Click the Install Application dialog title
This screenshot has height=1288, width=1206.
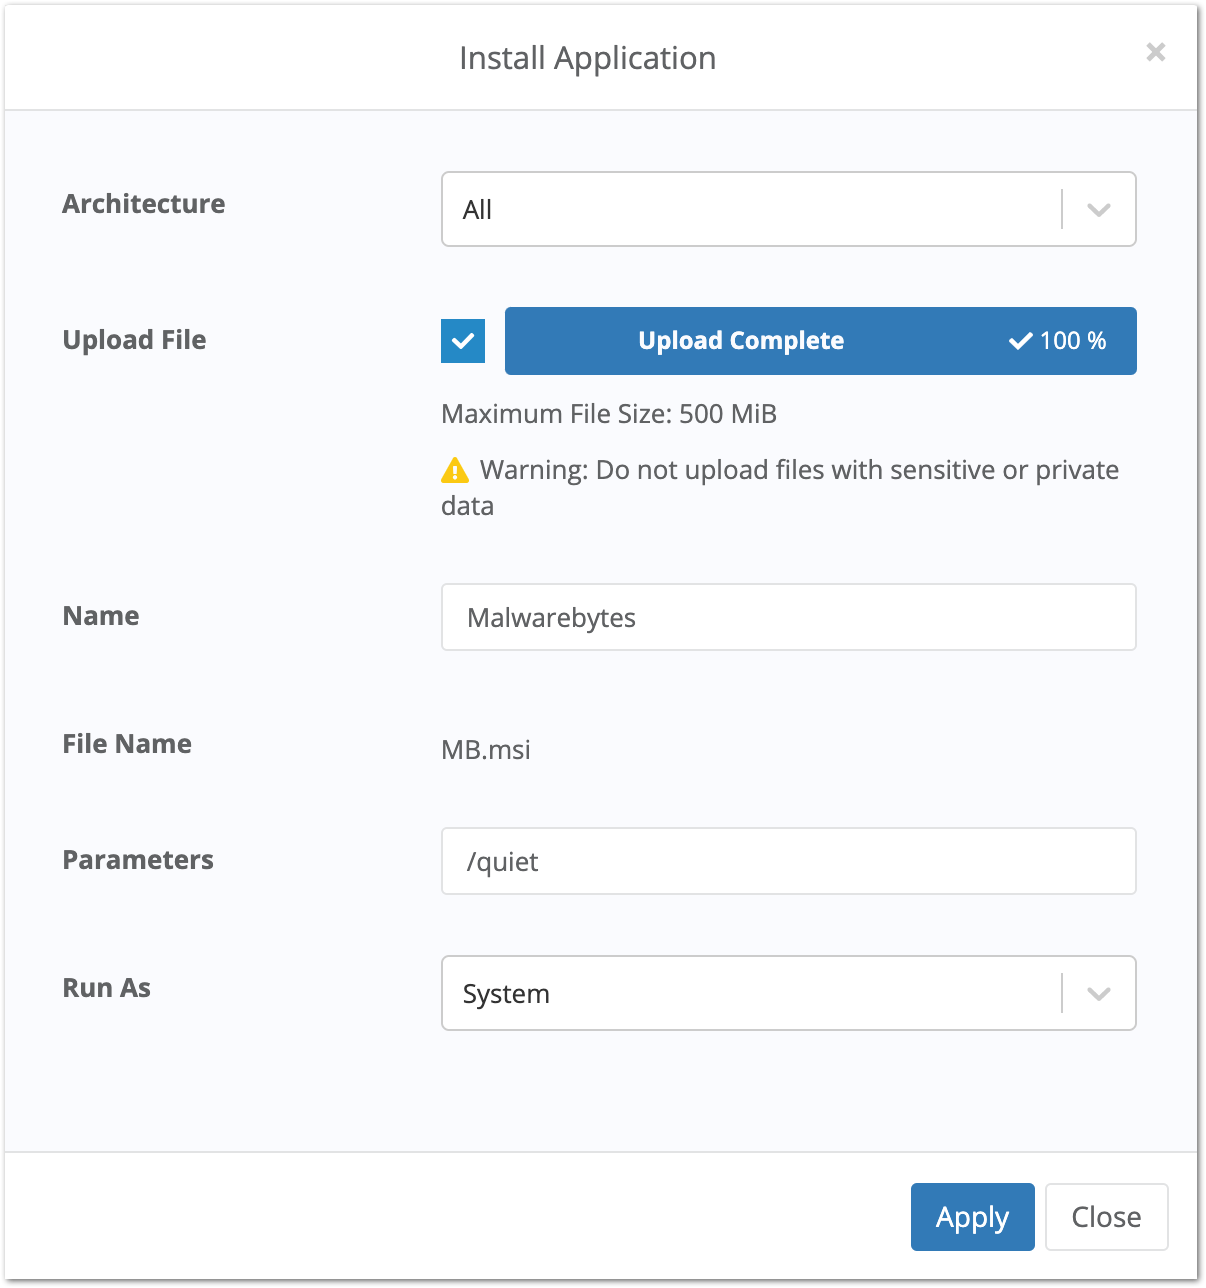click(587, 58)
